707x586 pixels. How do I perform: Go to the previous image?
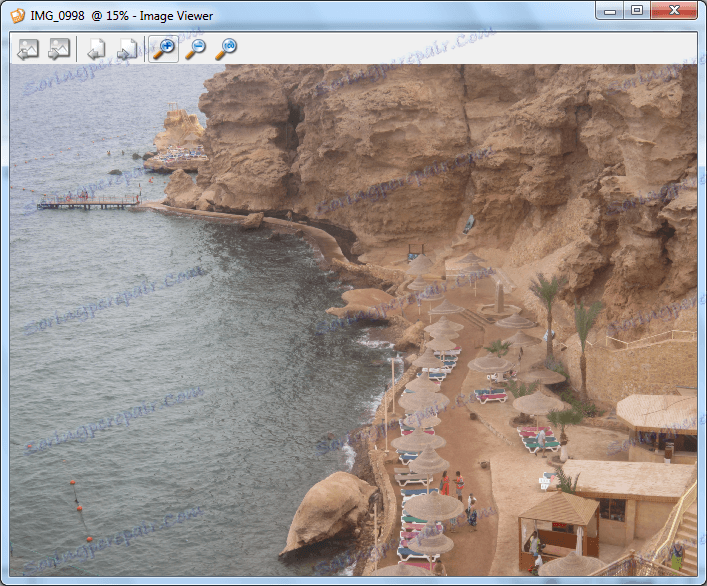(28, 49)
